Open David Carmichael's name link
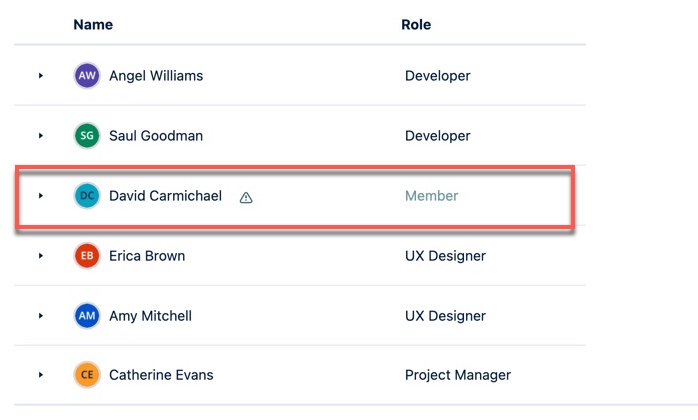 [x=165, y=196]
